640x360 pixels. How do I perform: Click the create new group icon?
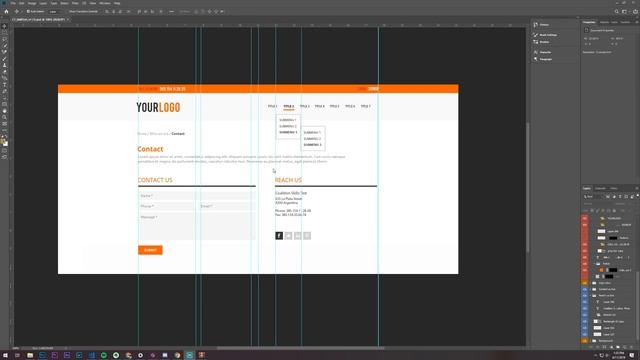(x=618, y=347)
